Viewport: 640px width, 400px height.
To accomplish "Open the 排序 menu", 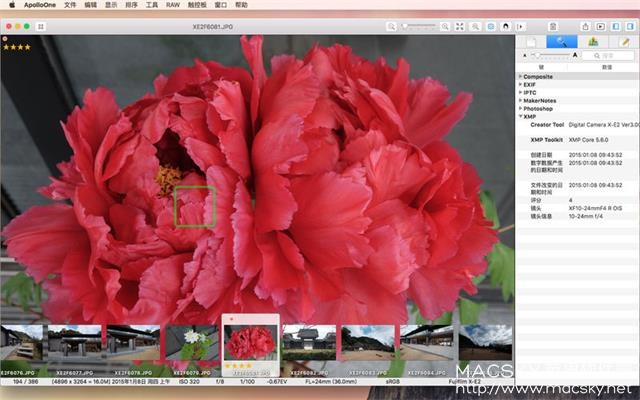I will [x=131, y=5].
